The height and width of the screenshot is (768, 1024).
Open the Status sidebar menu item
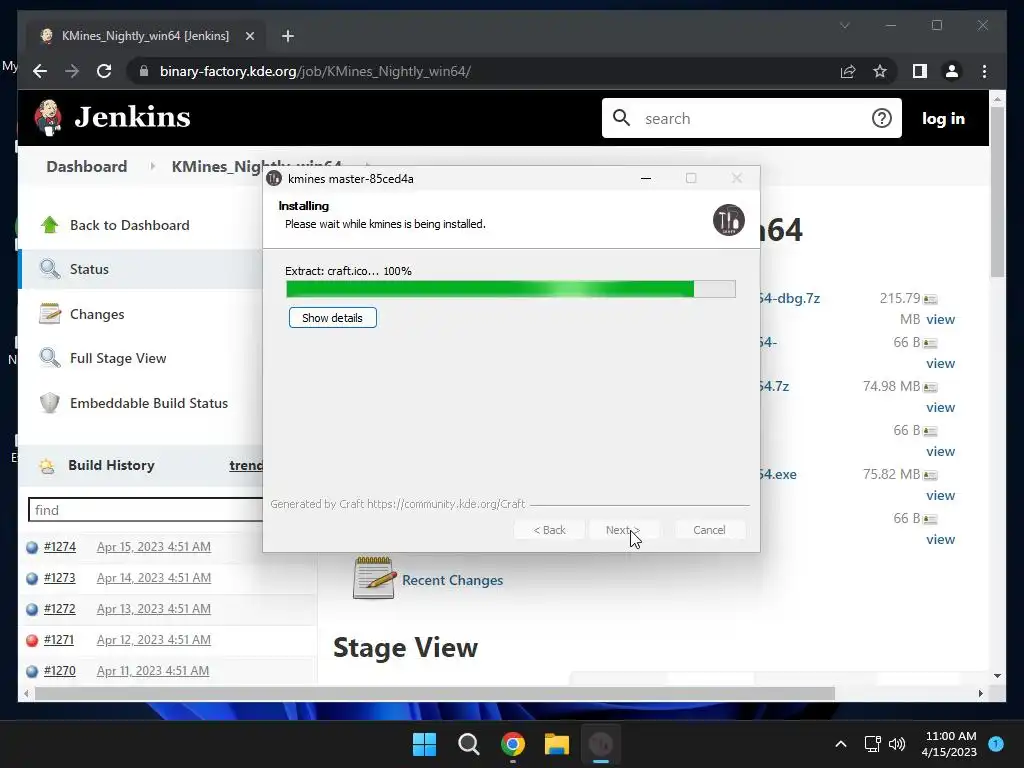[x=142, y=269]
